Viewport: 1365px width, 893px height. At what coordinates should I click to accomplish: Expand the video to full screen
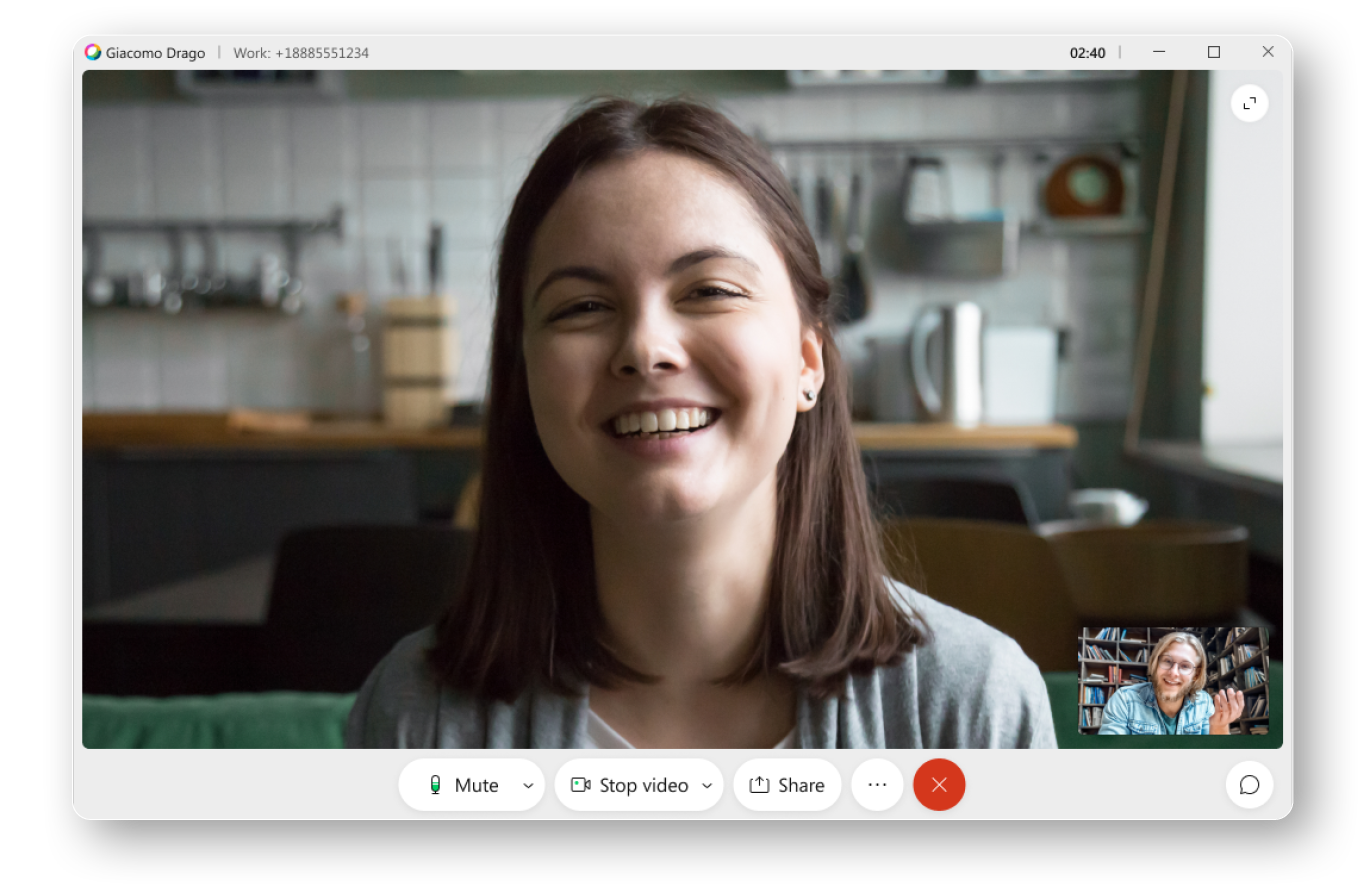tap(1249, 103)
